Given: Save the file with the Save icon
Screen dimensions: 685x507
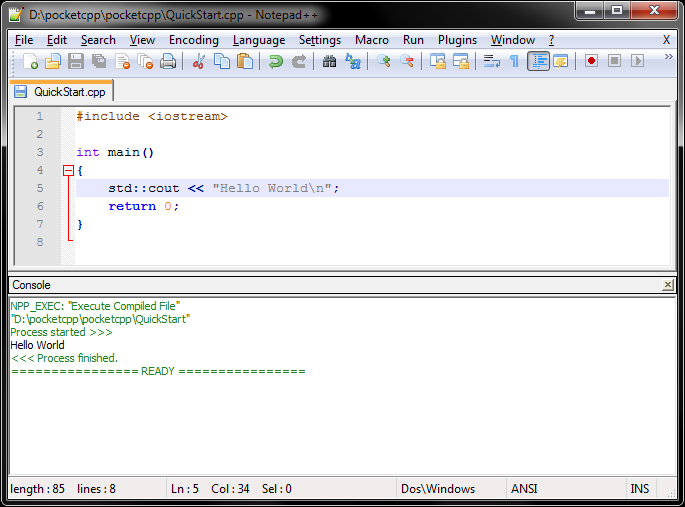Looking at the screenshot, I should pyautogui.click(x=76, y=61).
